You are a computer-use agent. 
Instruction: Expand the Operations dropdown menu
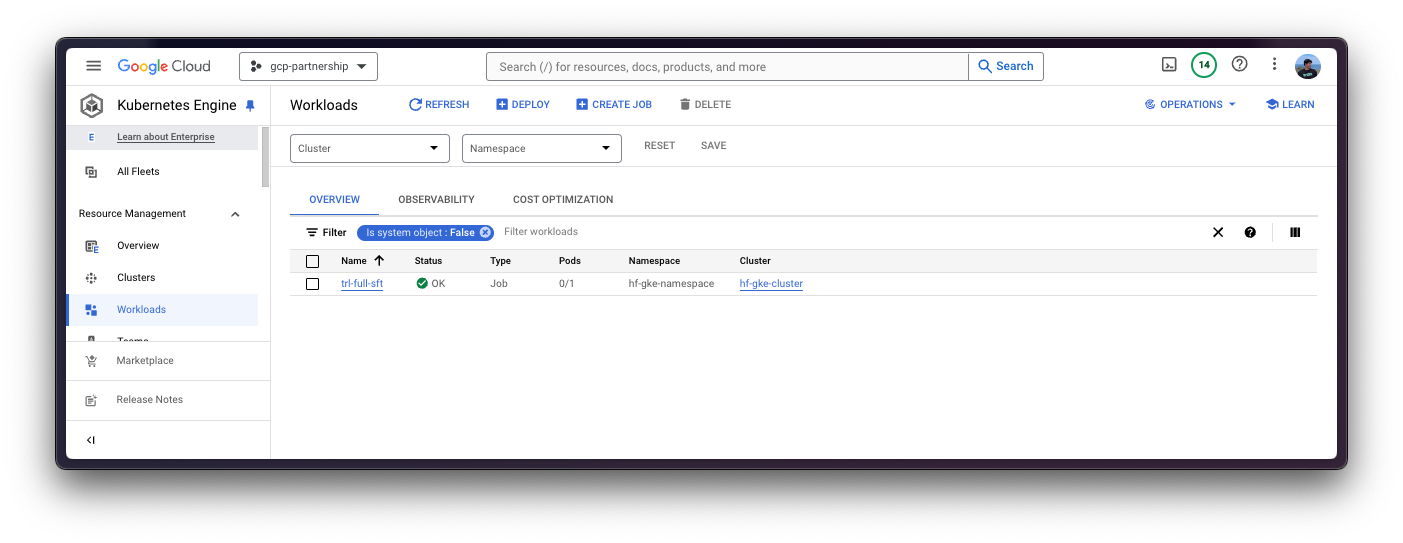coord(1190,104)
